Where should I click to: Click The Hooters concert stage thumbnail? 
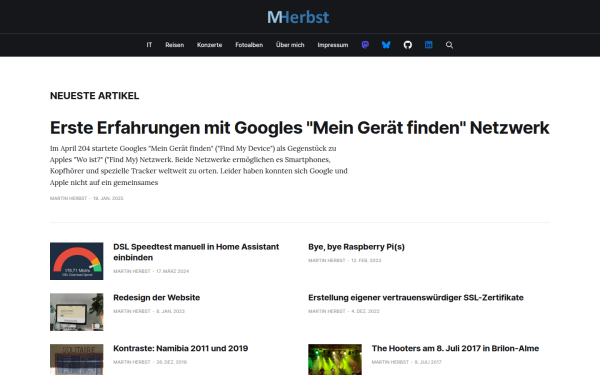click(335, 359)
